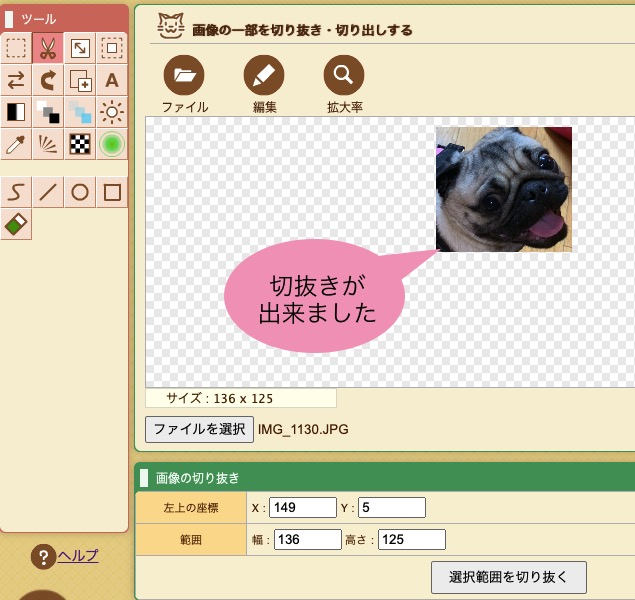635x600 pixels.
Task: Focus the 高さ height field
Action: (412, 539)
